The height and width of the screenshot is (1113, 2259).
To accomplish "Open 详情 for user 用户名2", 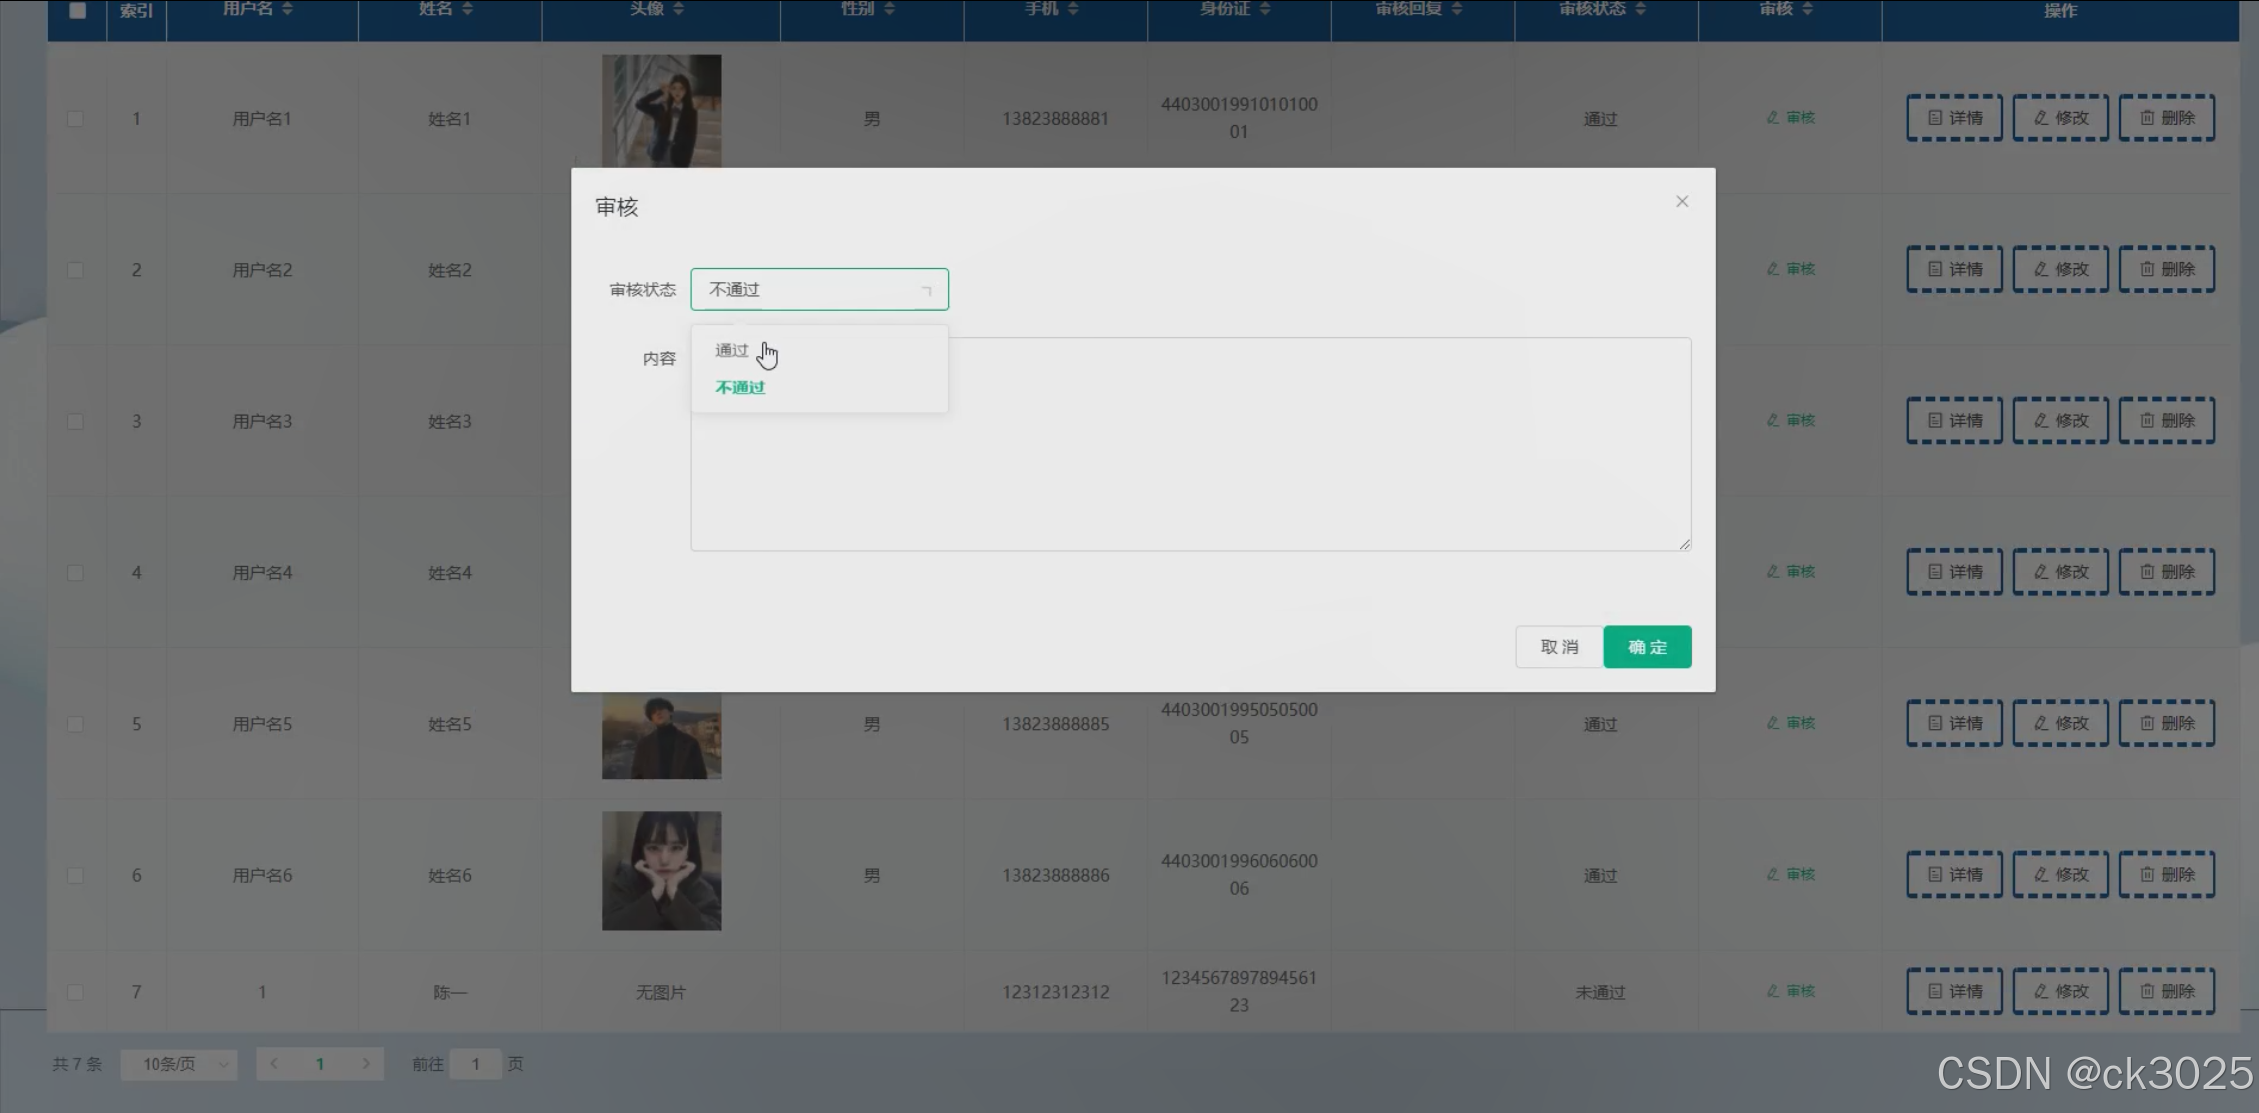I will tap(1954, 270).
